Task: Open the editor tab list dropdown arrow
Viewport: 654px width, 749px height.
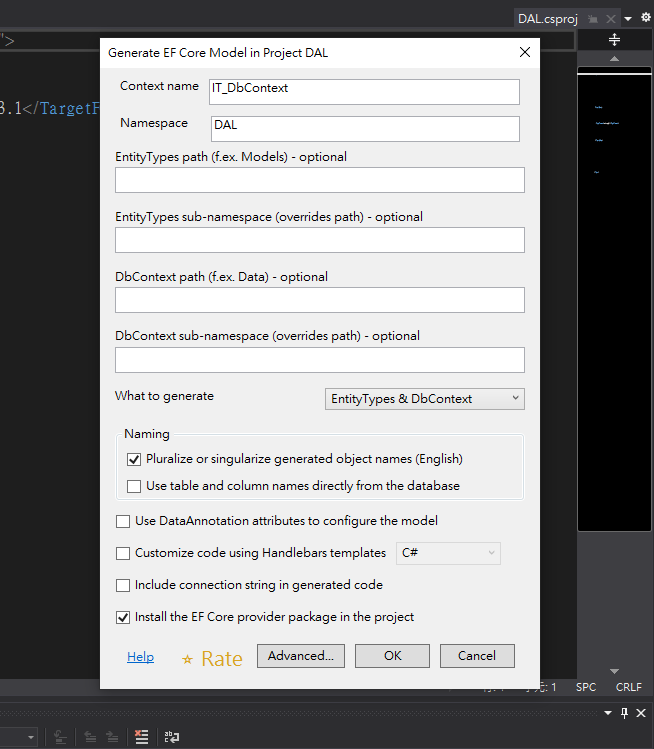Action: (628, 19)
